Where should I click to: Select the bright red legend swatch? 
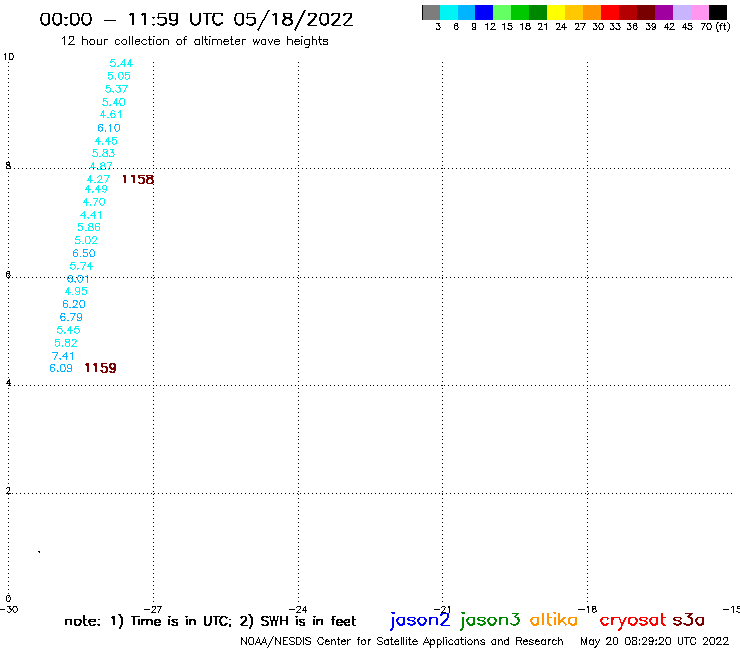[610, 12]
